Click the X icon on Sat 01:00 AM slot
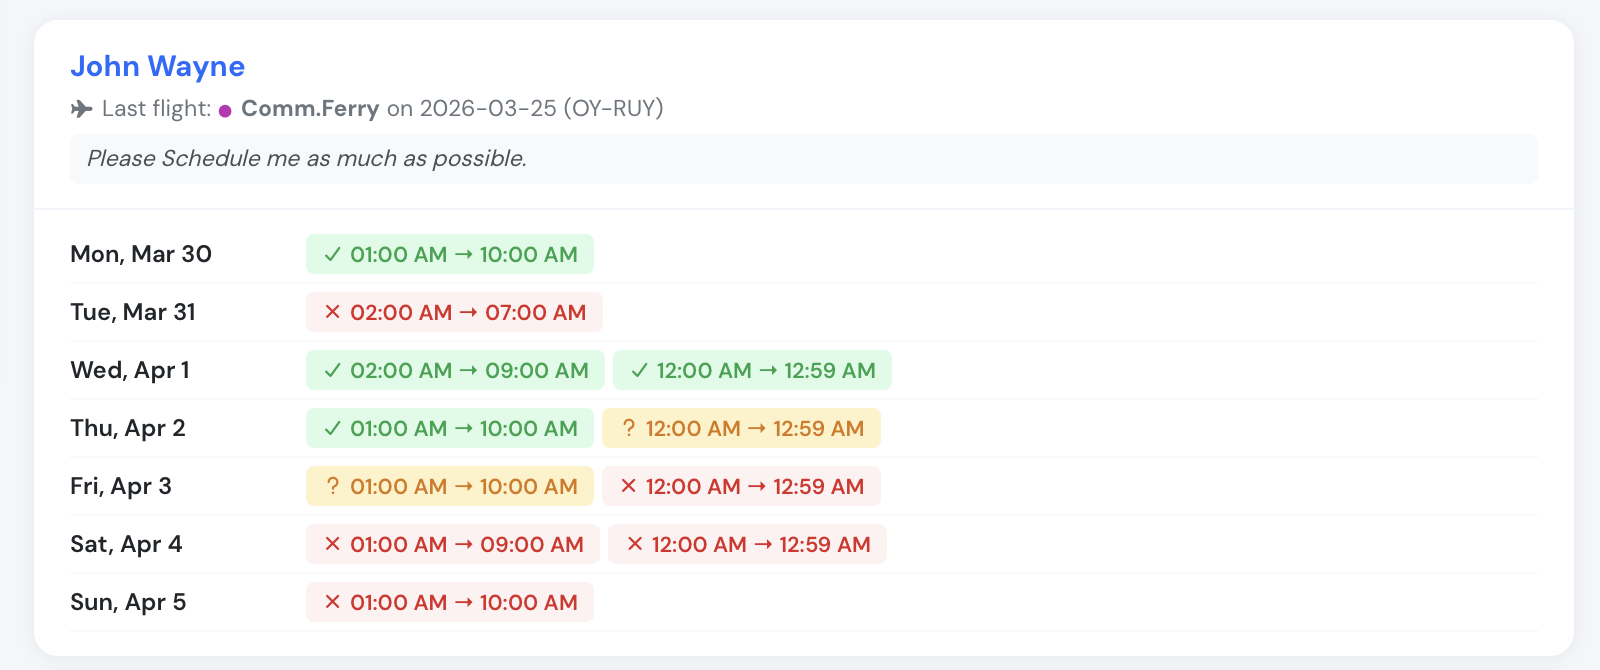The height and width of the screenshot is (670, 1600). [x=333, y=544]
